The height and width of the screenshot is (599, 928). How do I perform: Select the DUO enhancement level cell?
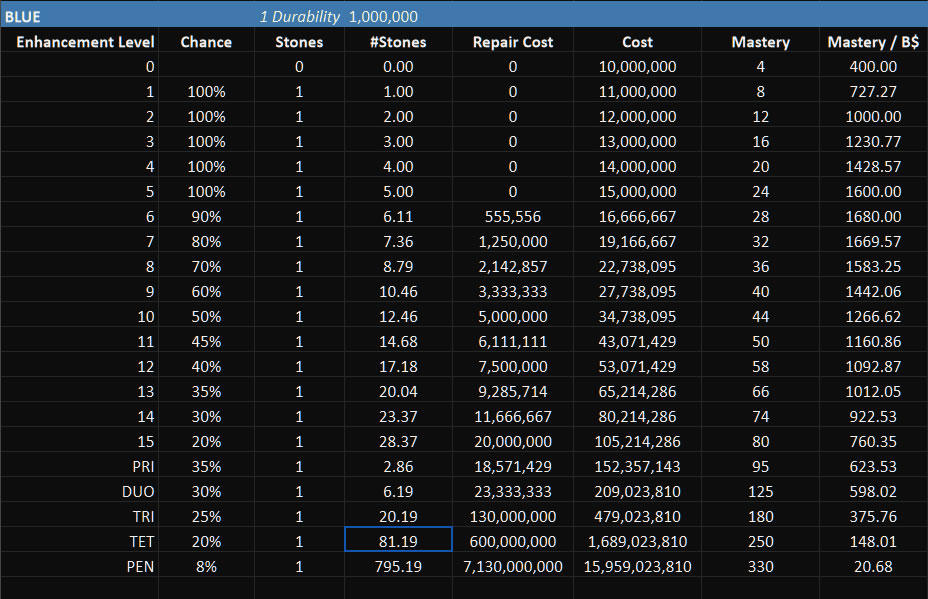pyautogui.click(x=140, y=491)
